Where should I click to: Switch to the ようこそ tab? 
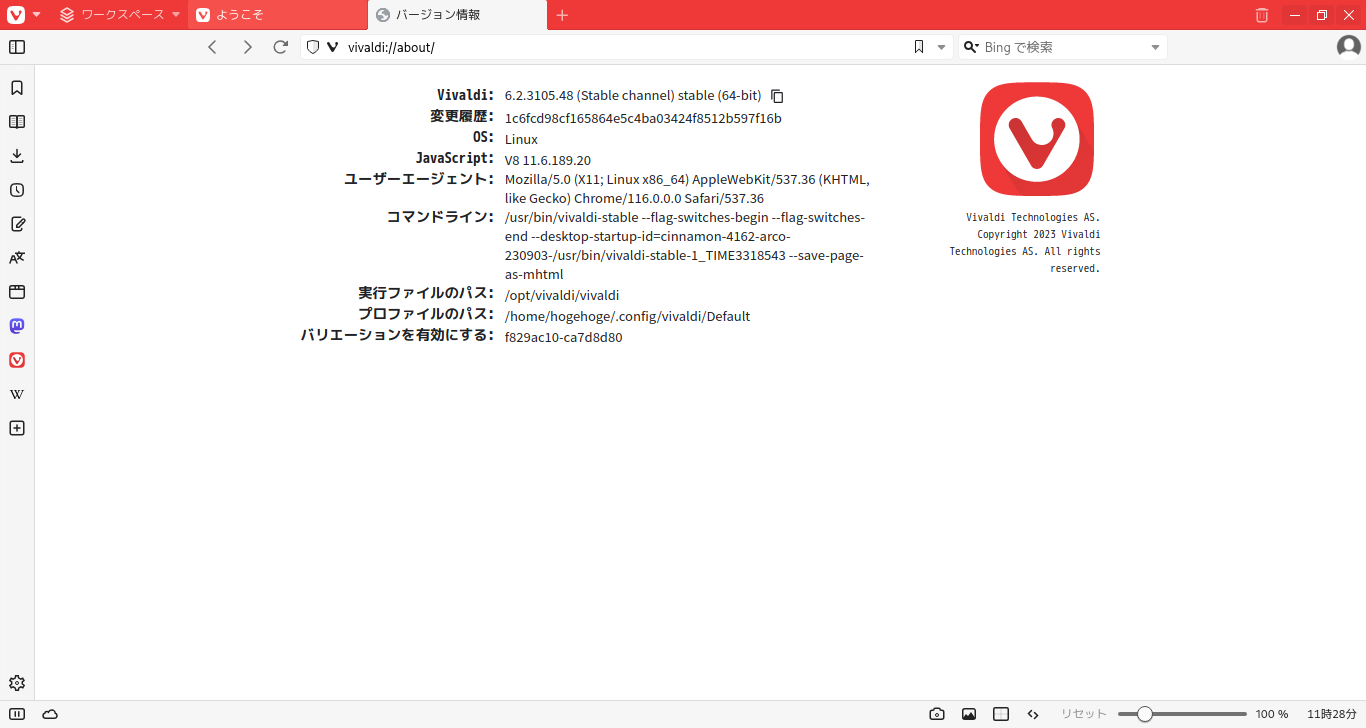(278, 15)
